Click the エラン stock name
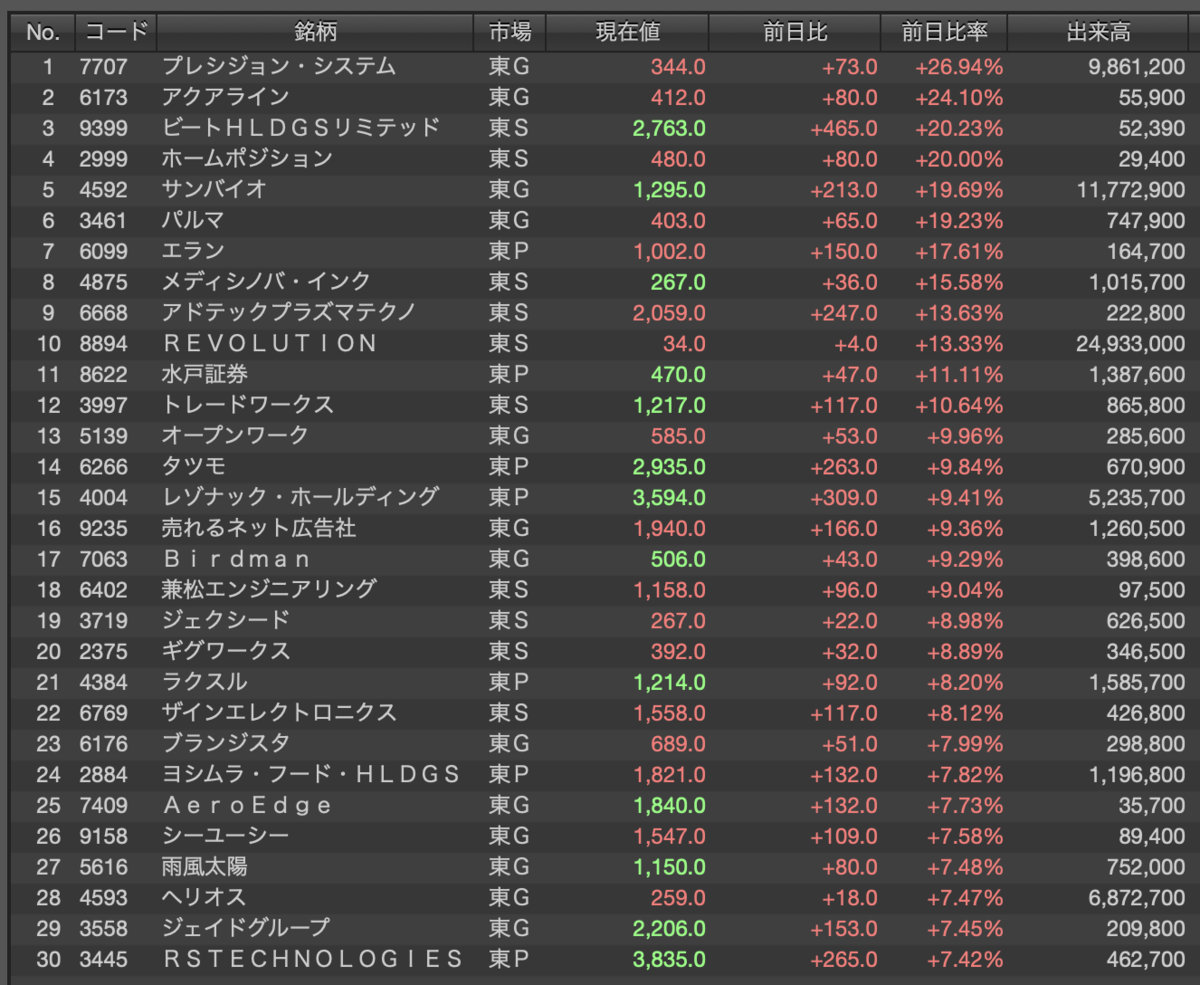Viewport: 1200px width, 985px height. 193,251
